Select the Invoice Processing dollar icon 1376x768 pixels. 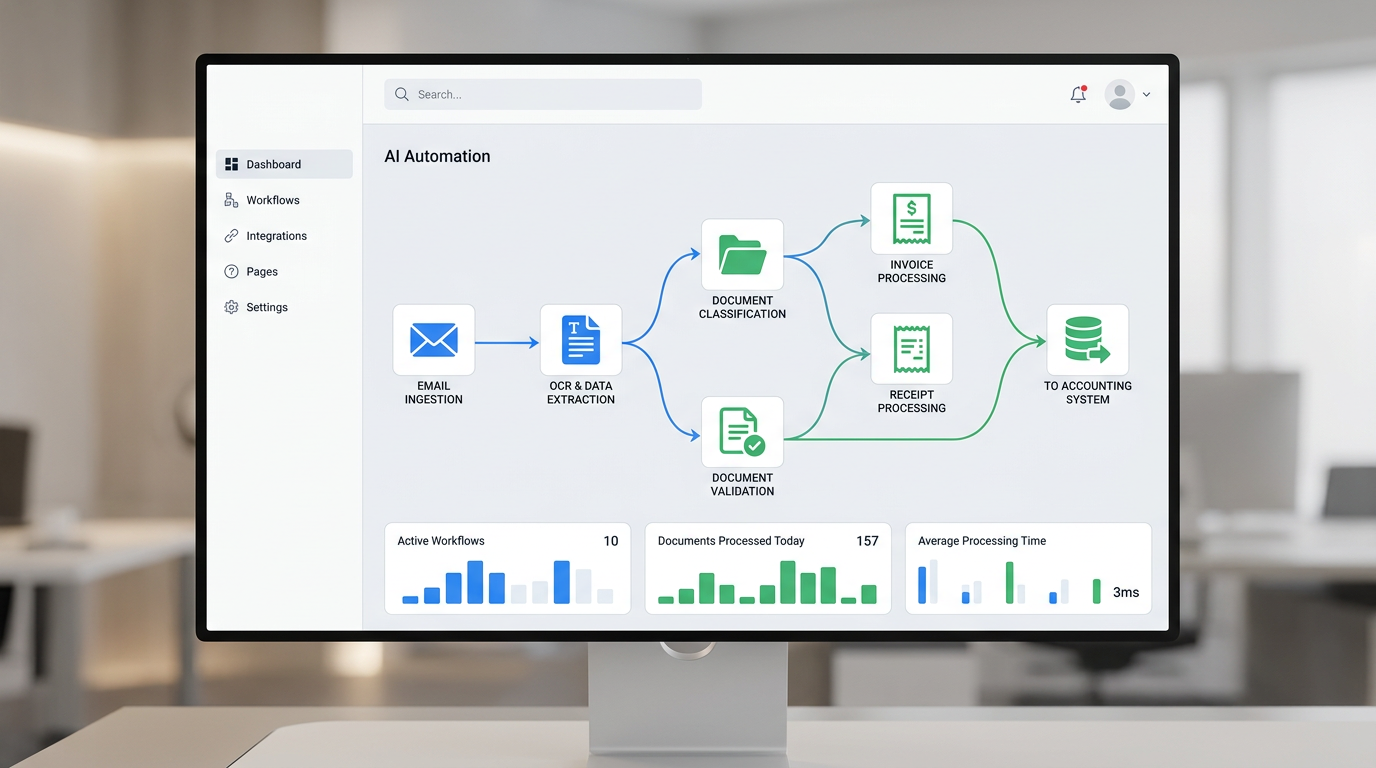point(911,219)
